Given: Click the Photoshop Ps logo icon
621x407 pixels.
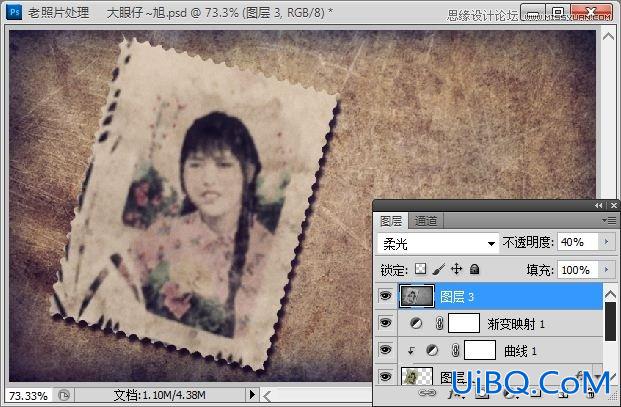Looking at the screenshot, I should 14,12.
